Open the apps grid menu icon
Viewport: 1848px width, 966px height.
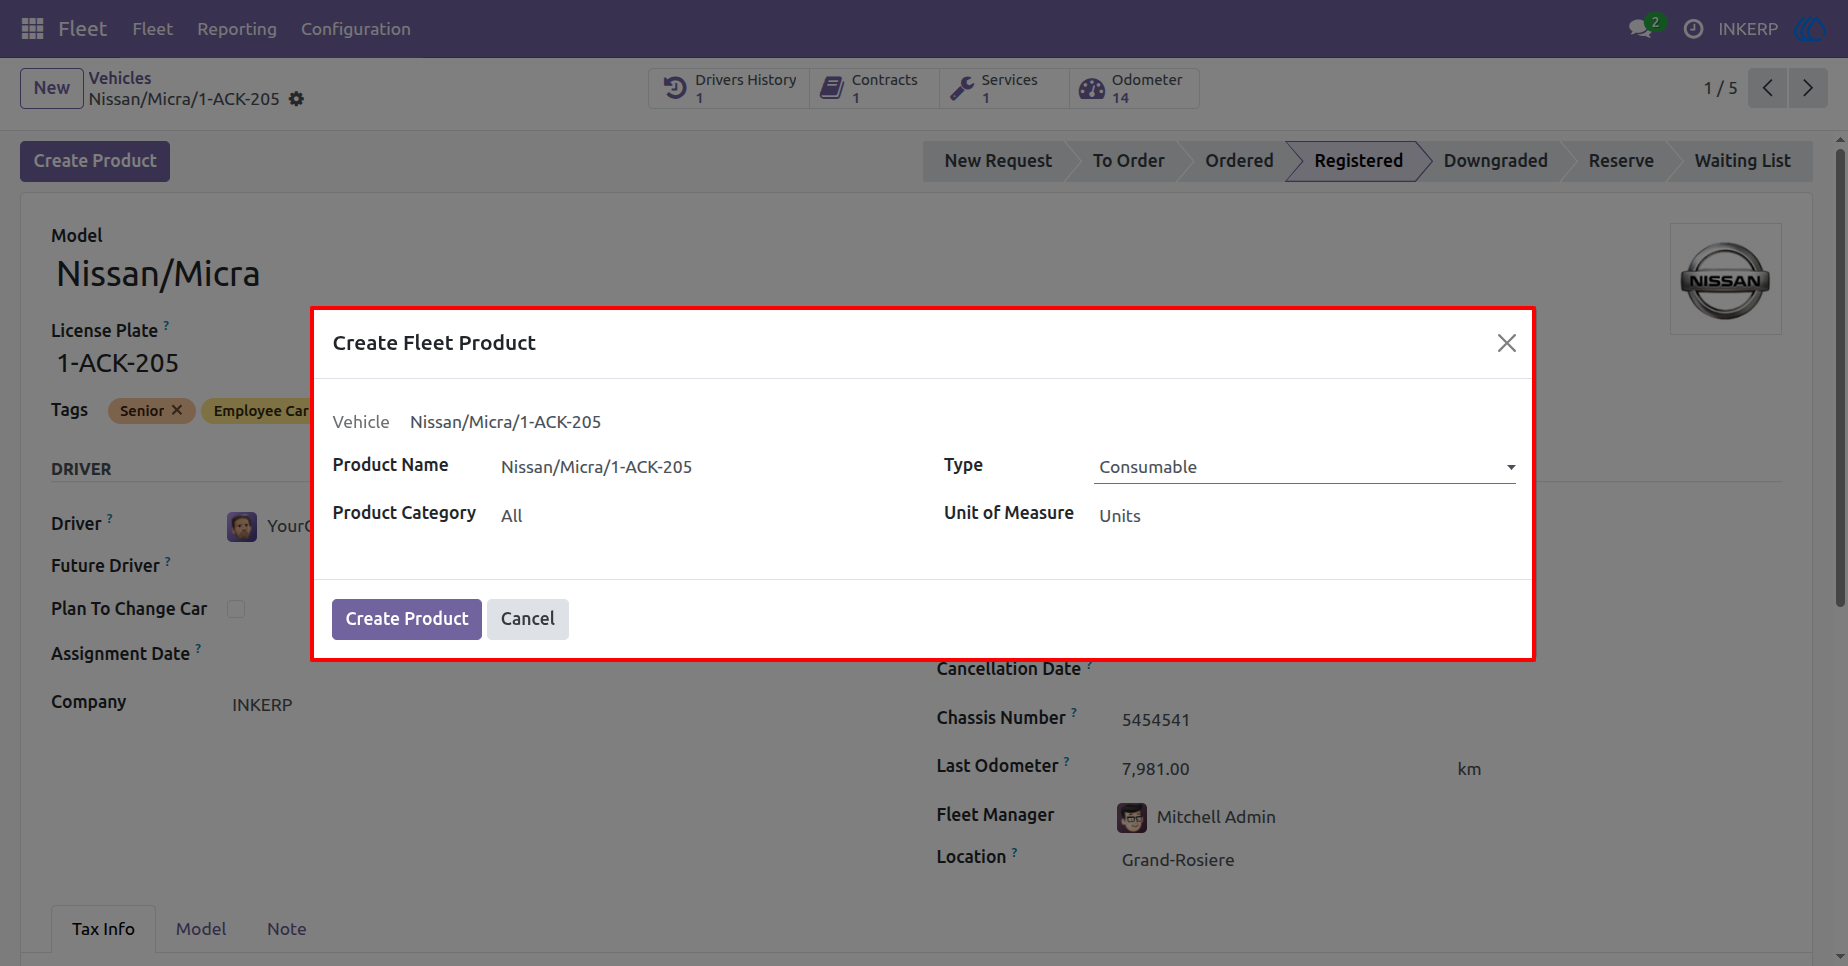click(32, 29)
